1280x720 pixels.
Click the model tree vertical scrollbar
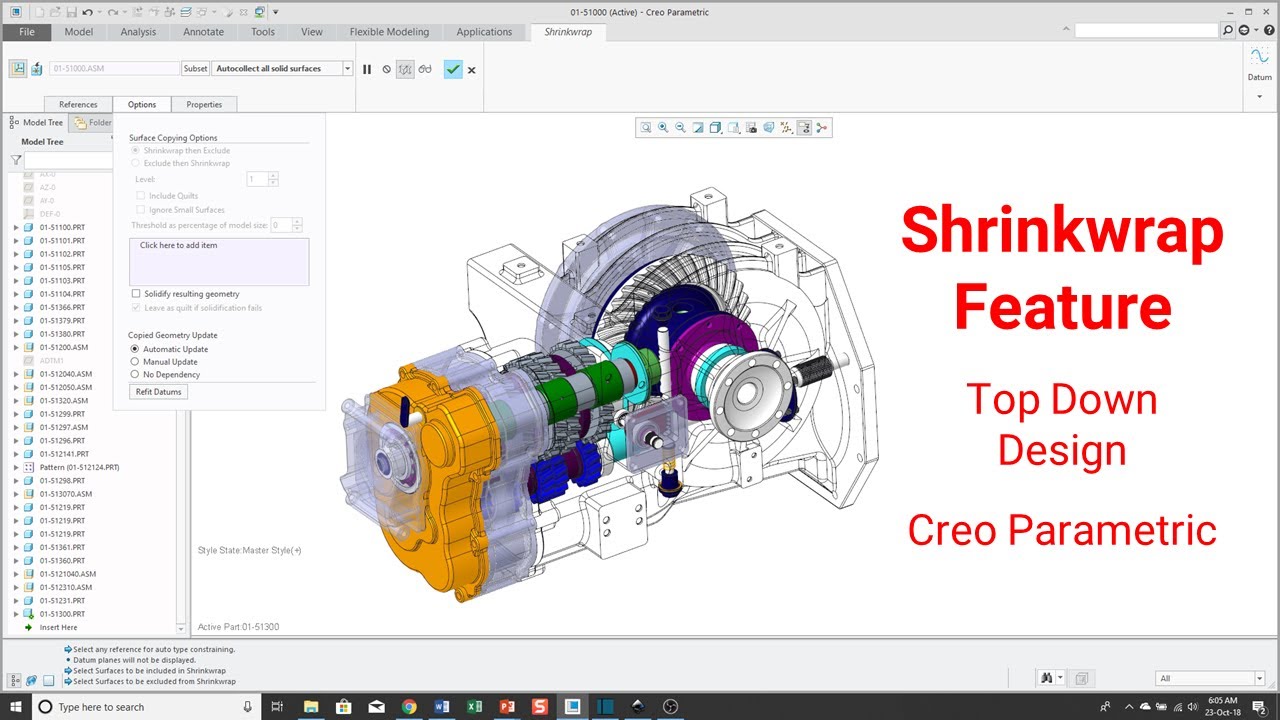(x=181, y=401)
